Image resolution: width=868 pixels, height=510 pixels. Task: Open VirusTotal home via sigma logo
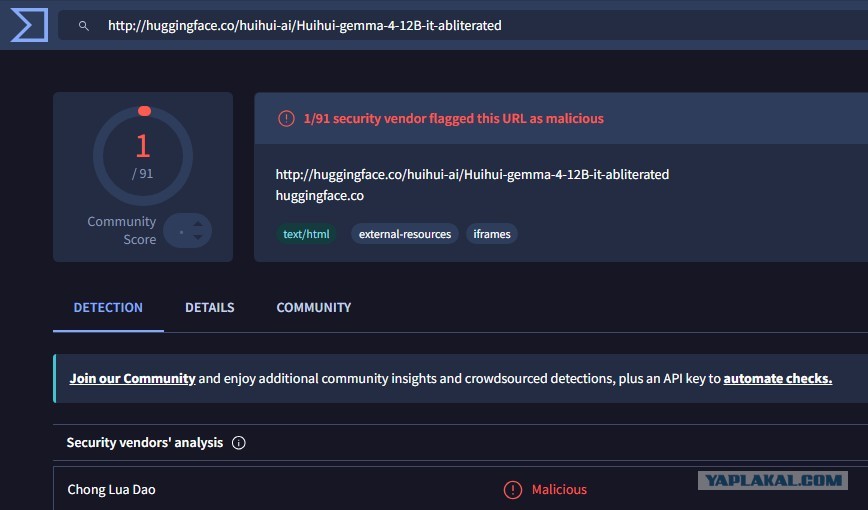[x=29, y=25]
